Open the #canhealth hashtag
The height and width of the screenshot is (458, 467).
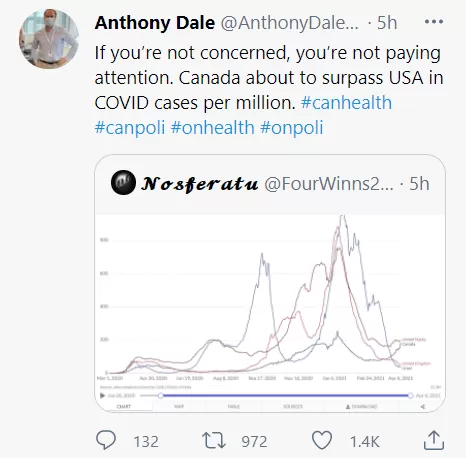346,102
